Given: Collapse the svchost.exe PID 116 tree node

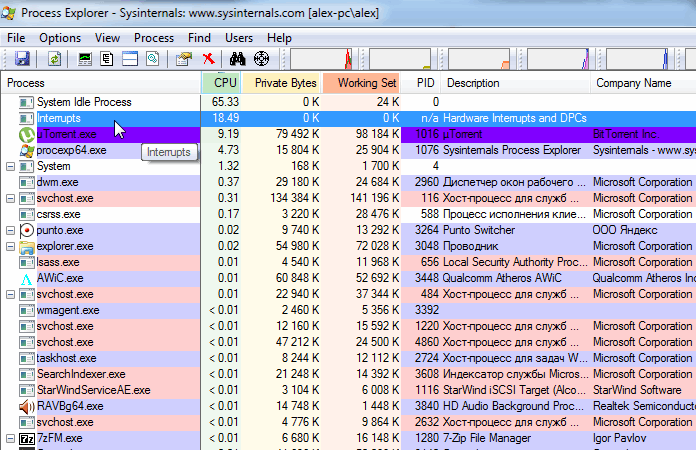Looking at the screenshot, I should [x=11, y=198].
